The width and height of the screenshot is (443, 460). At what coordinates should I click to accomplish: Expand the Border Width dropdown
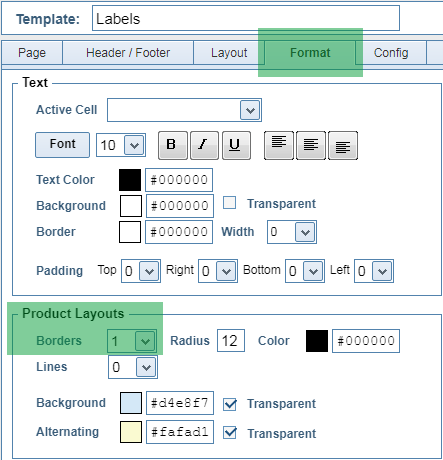point(292,232)
